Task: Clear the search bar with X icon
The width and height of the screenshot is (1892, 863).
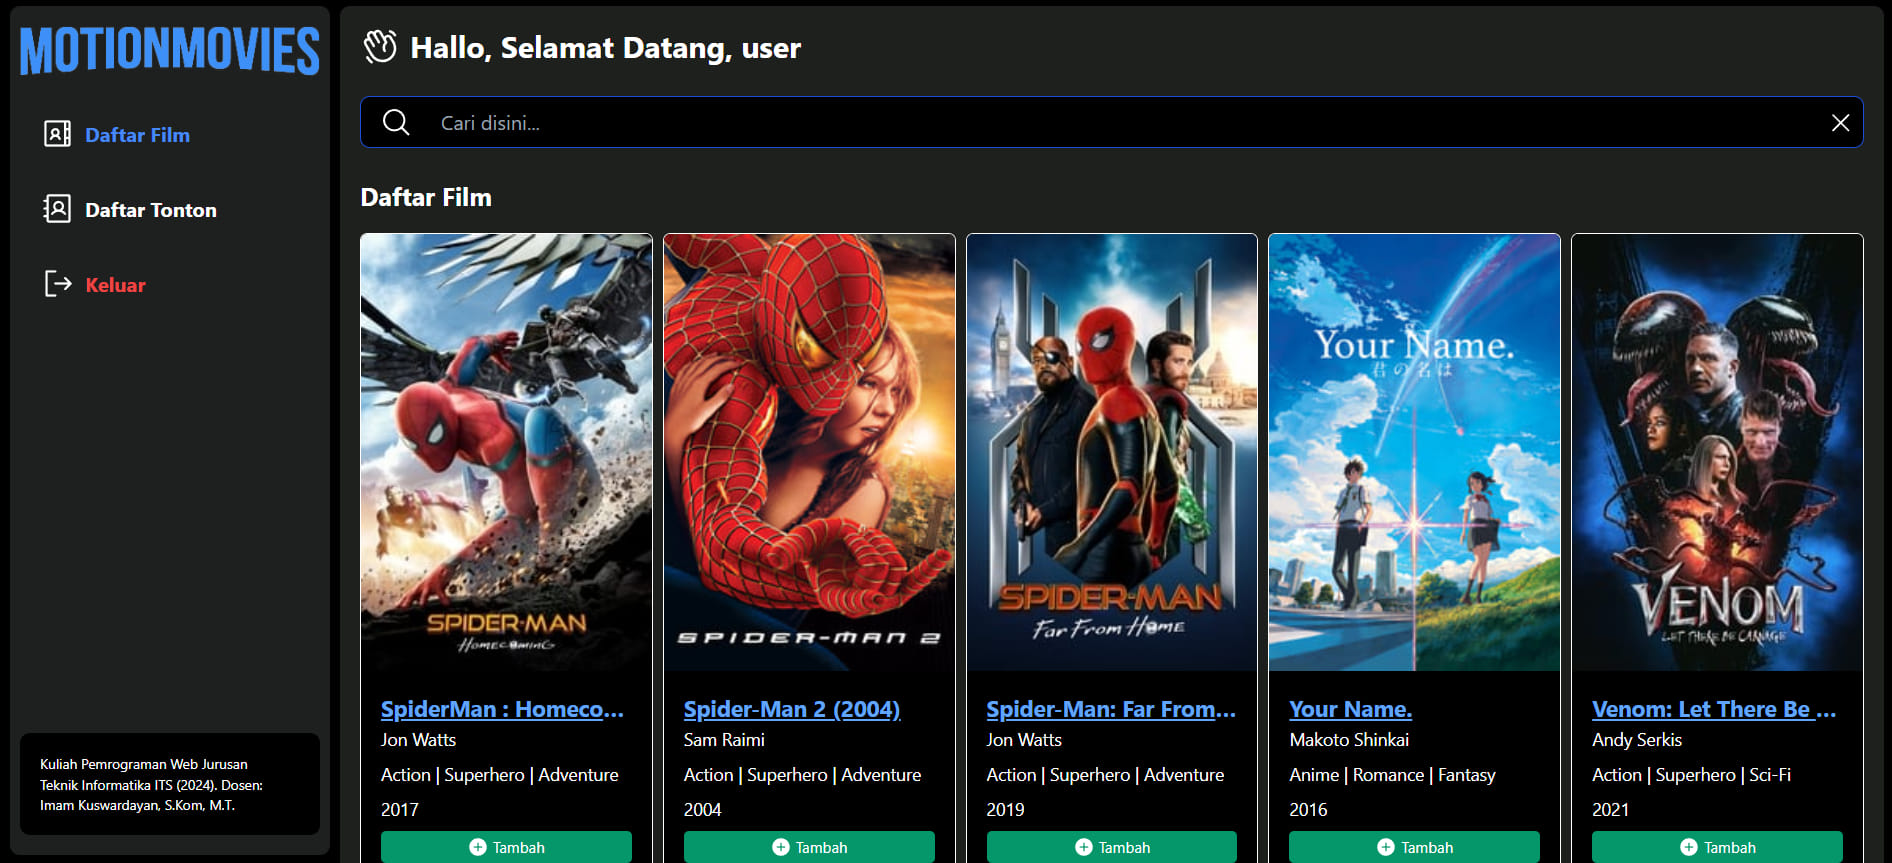Action: pyautogui.click(x=1839, y=122)
